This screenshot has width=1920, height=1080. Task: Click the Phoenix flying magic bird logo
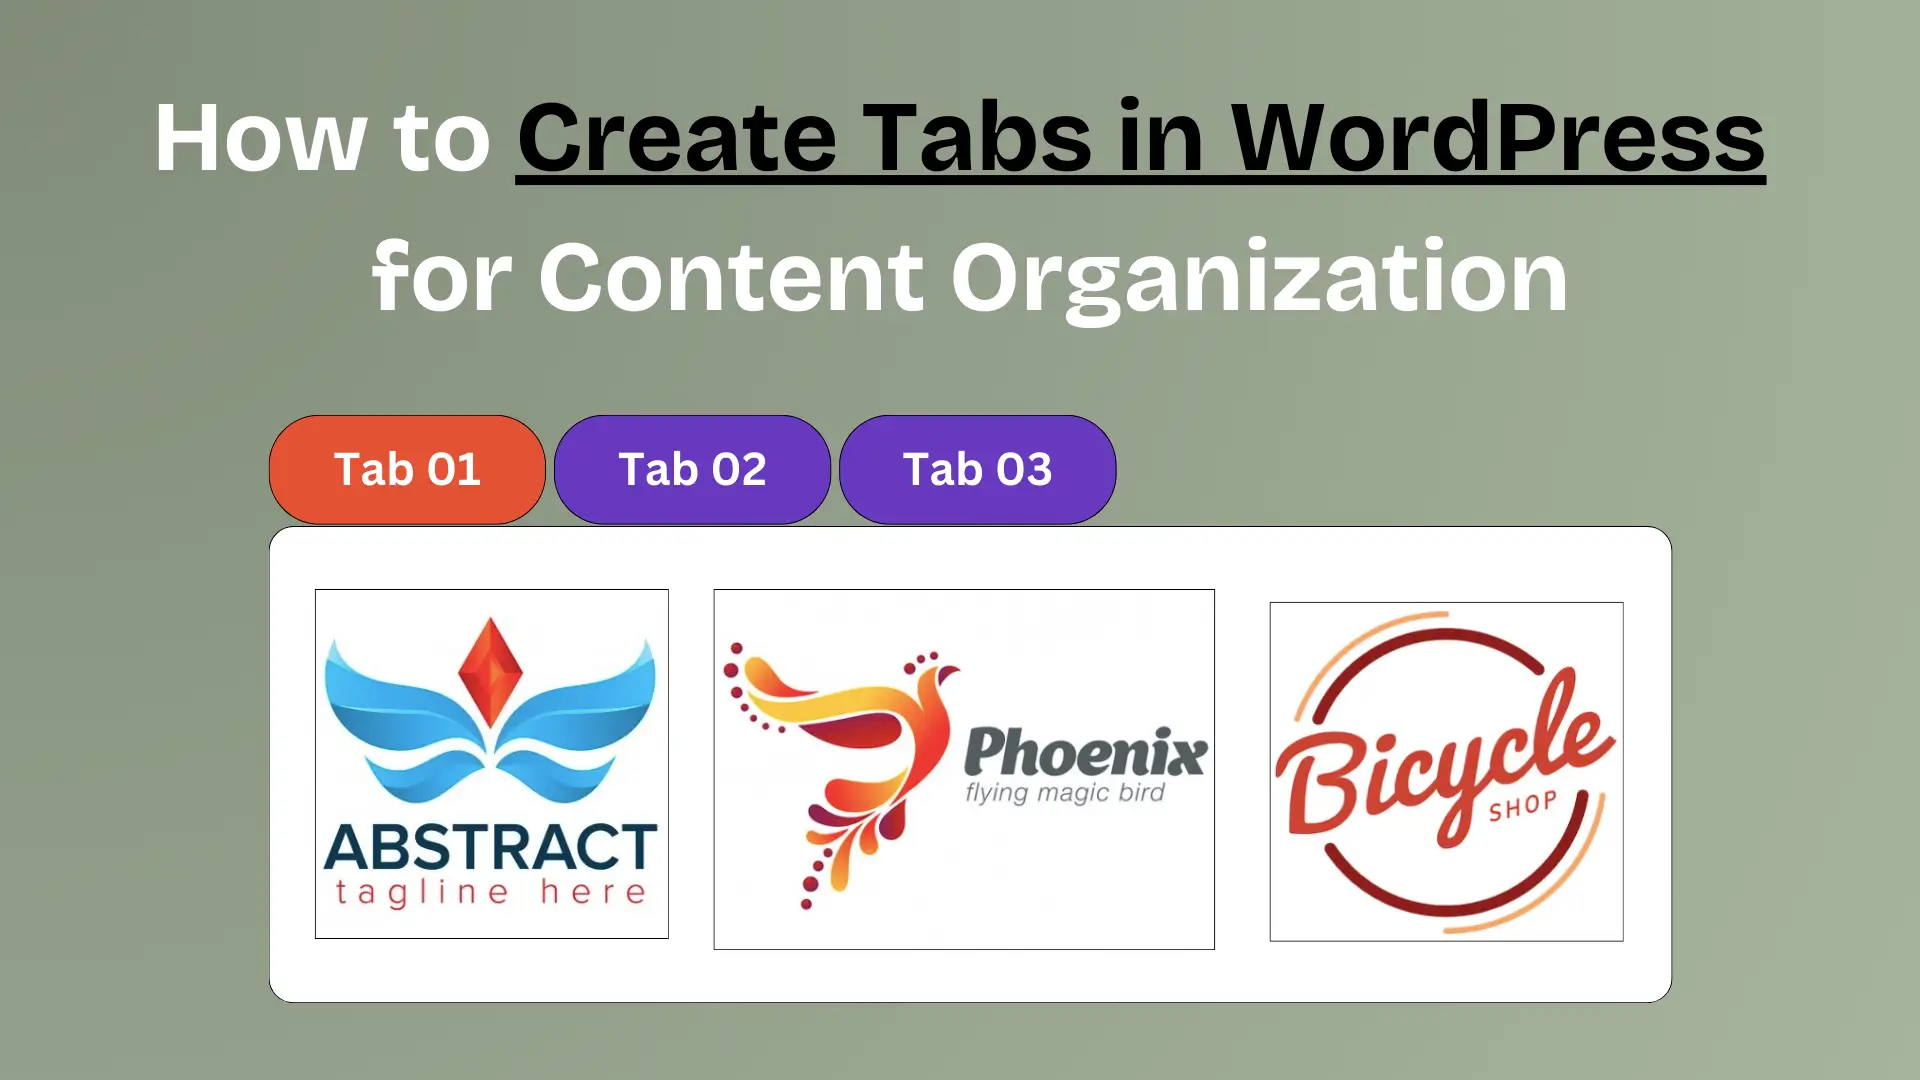[x=964, y=767]
